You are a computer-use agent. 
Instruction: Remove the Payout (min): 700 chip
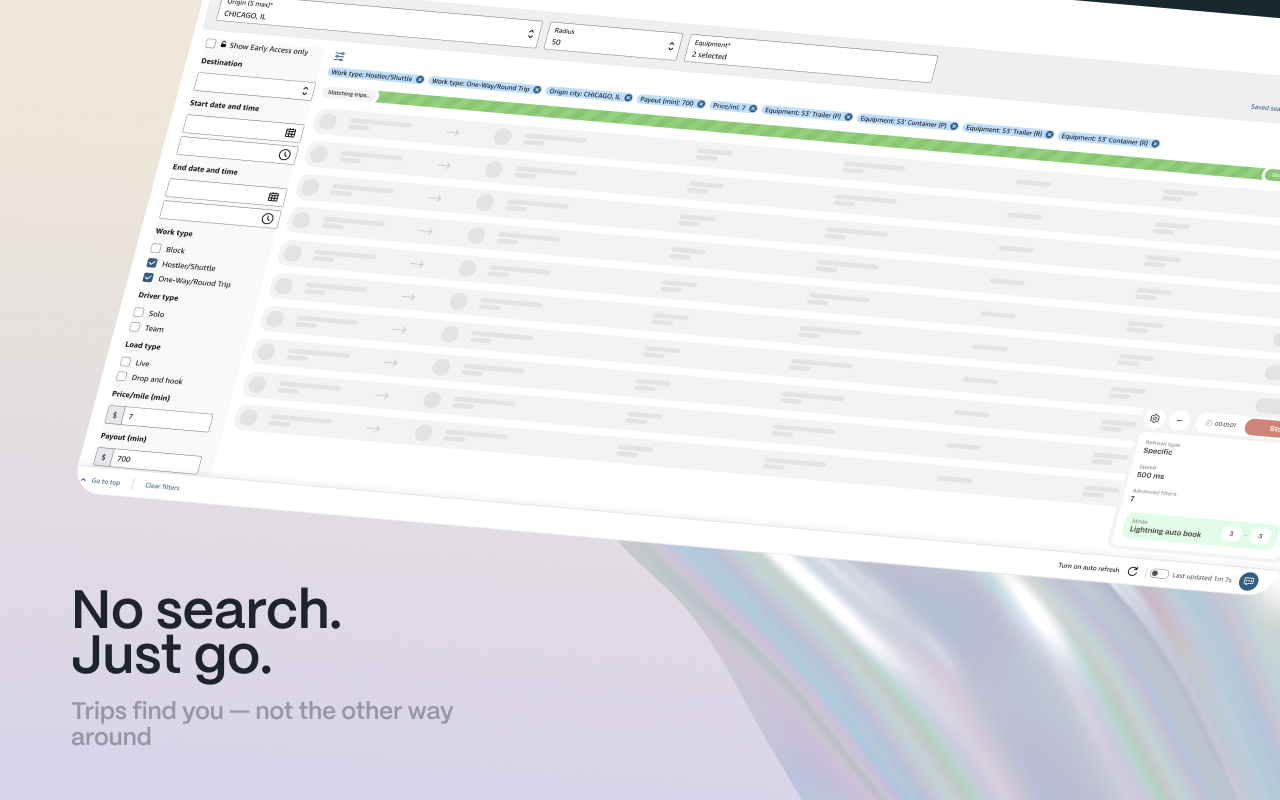tap(702, 104)
